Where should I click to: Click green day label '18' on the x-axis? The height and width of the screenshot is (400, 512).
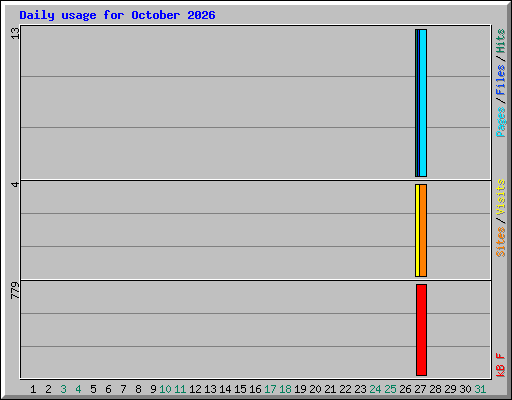click(285, 389)
